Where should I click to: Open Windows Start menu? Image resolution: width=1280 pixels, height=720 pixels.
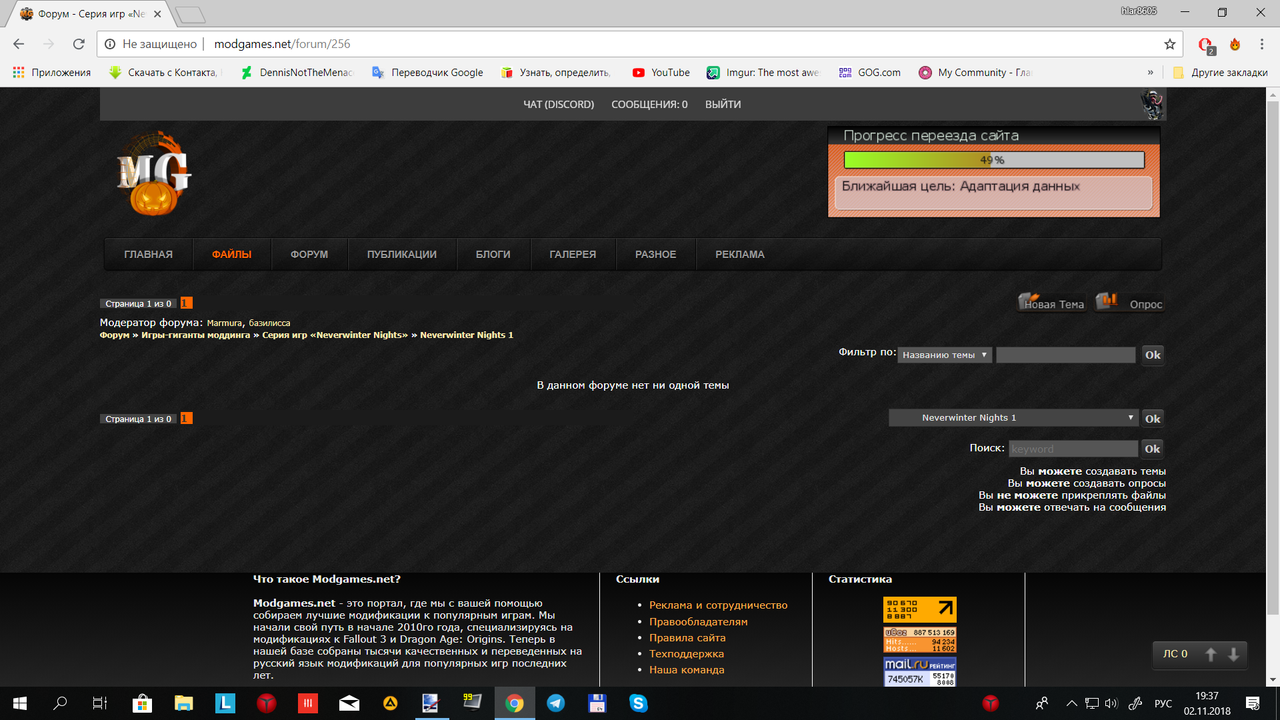[19, 703]
